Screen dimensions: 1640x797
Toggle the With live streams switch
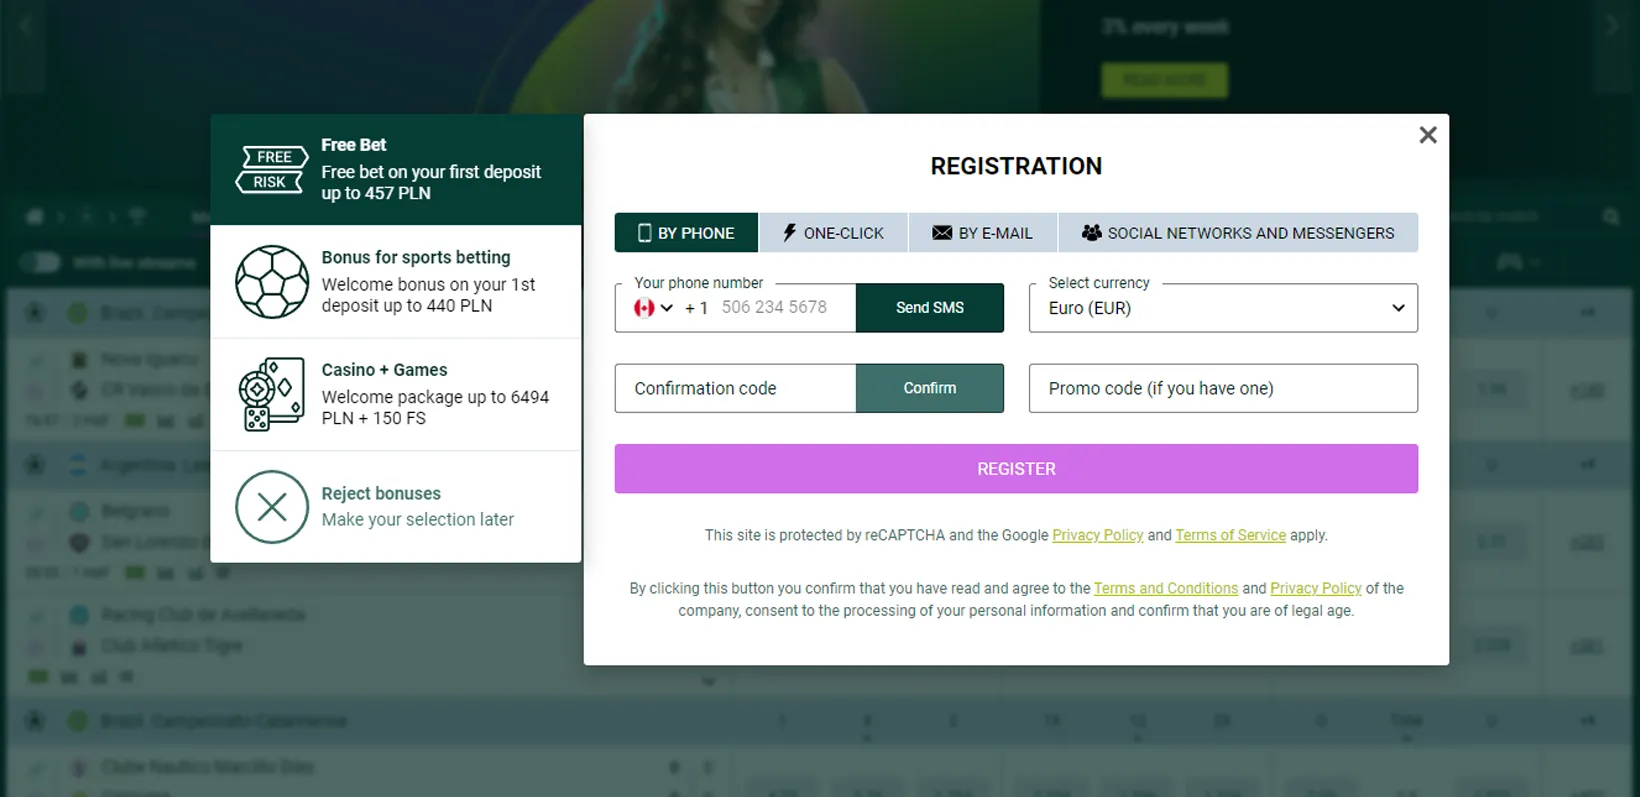(x=41, y=263)
